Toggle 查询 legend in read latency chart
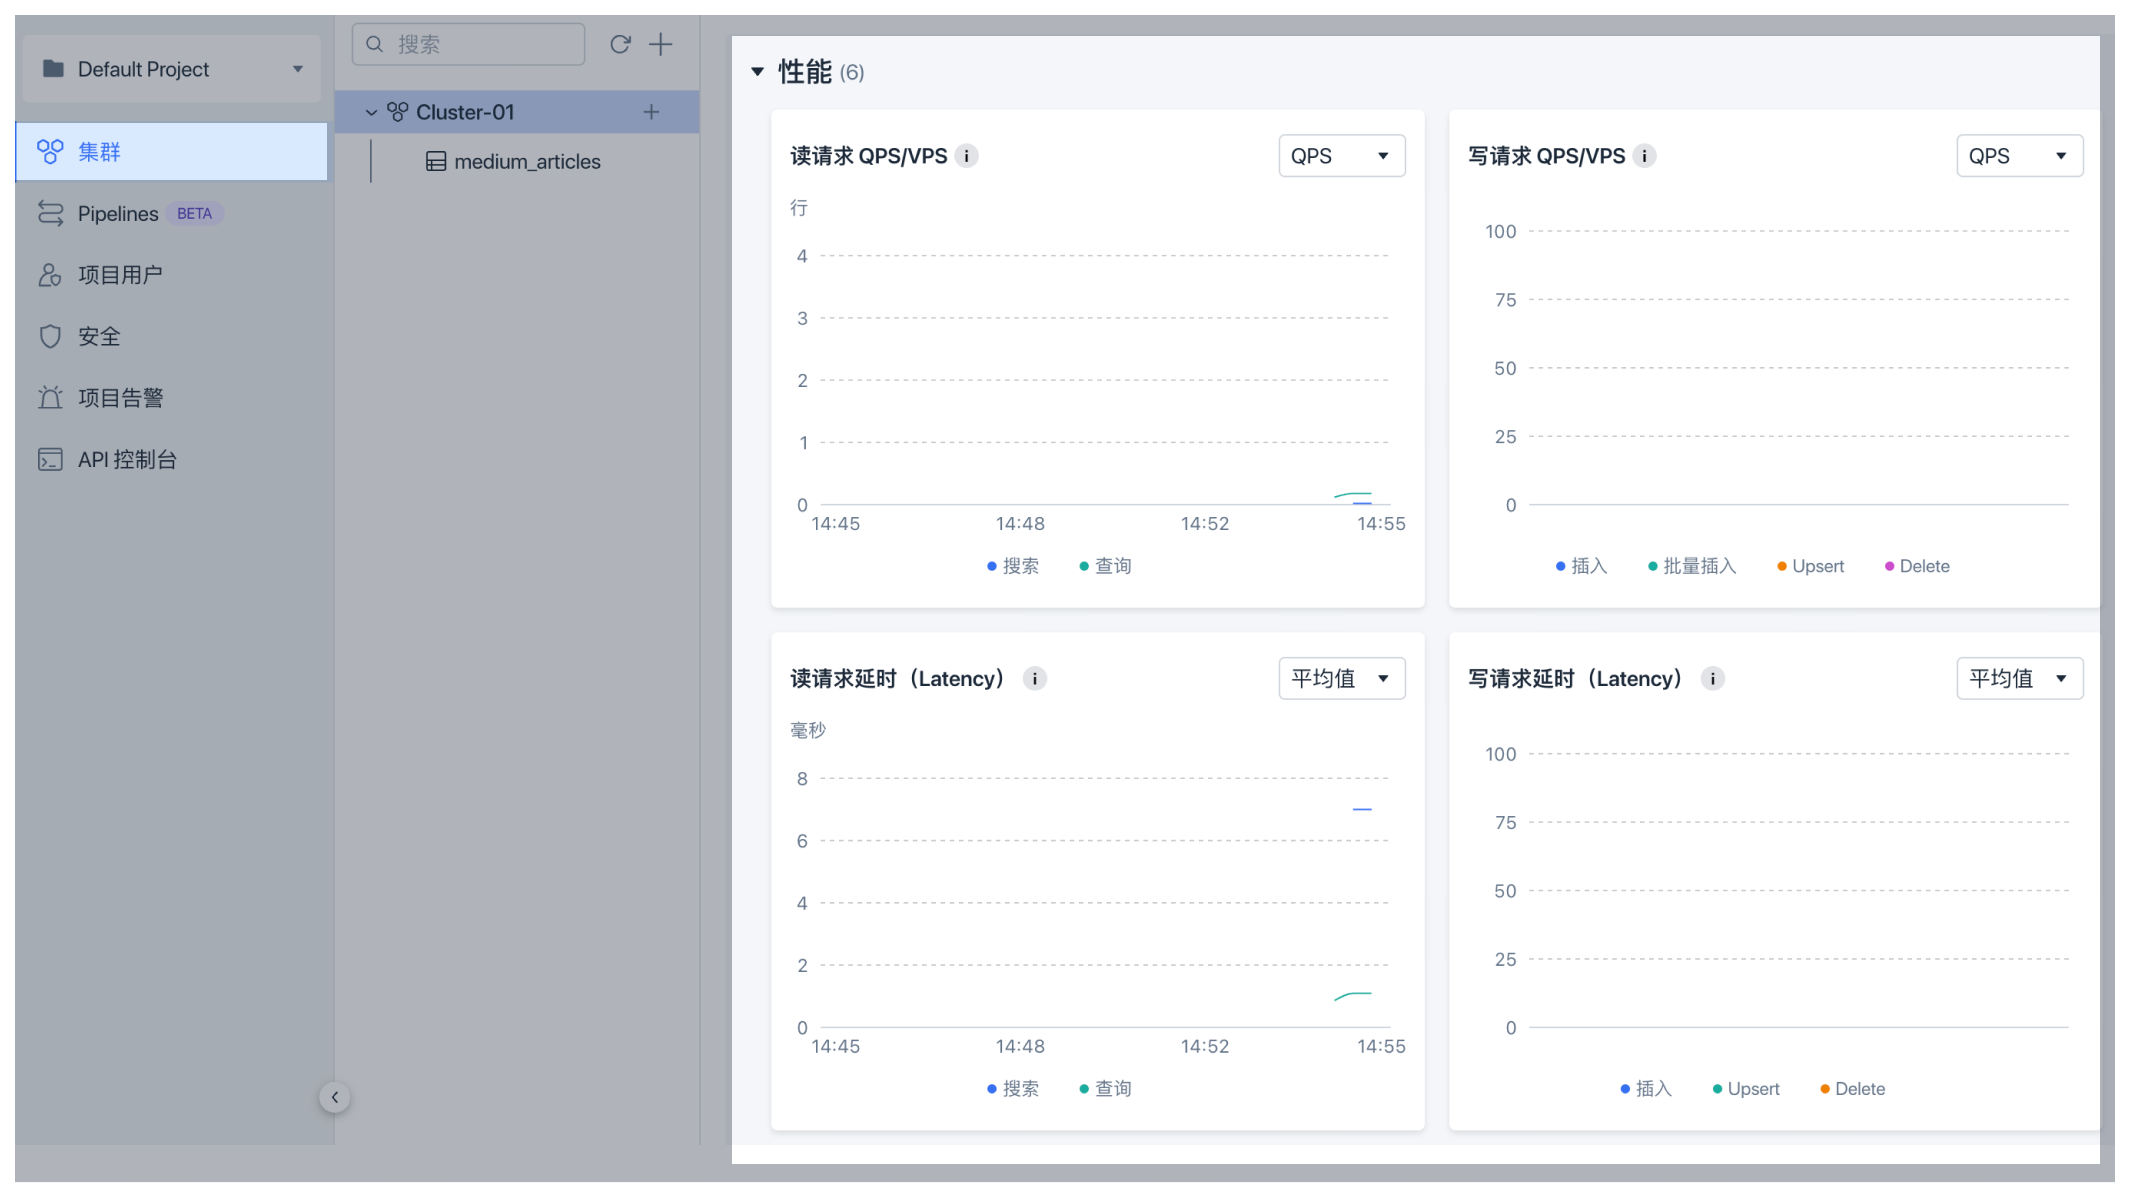This screenshot has height=1197, width=2130. (x=1105, y=1089)
